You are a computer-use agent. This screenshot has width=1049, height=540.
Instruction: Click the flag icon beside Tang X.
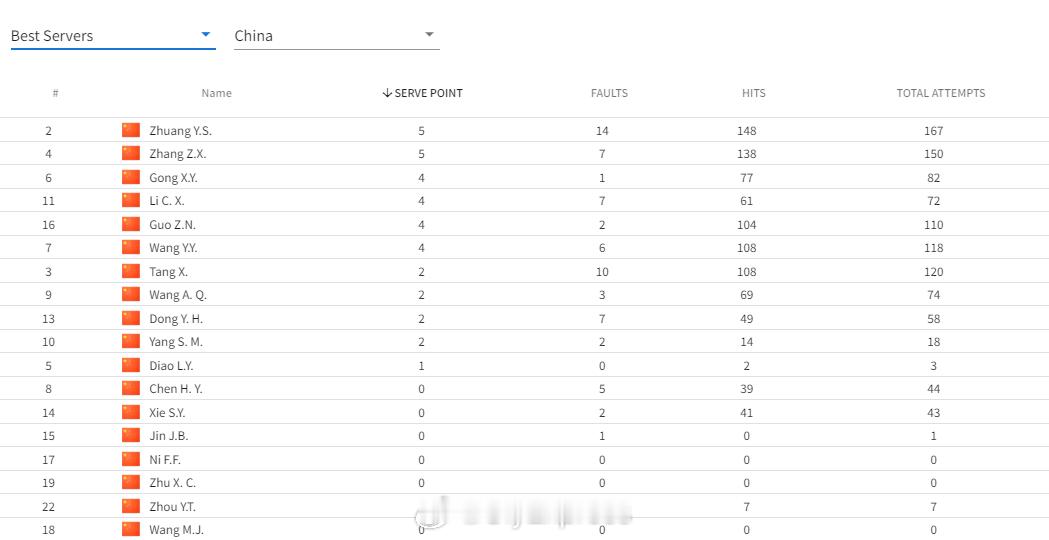coord(131,272)
